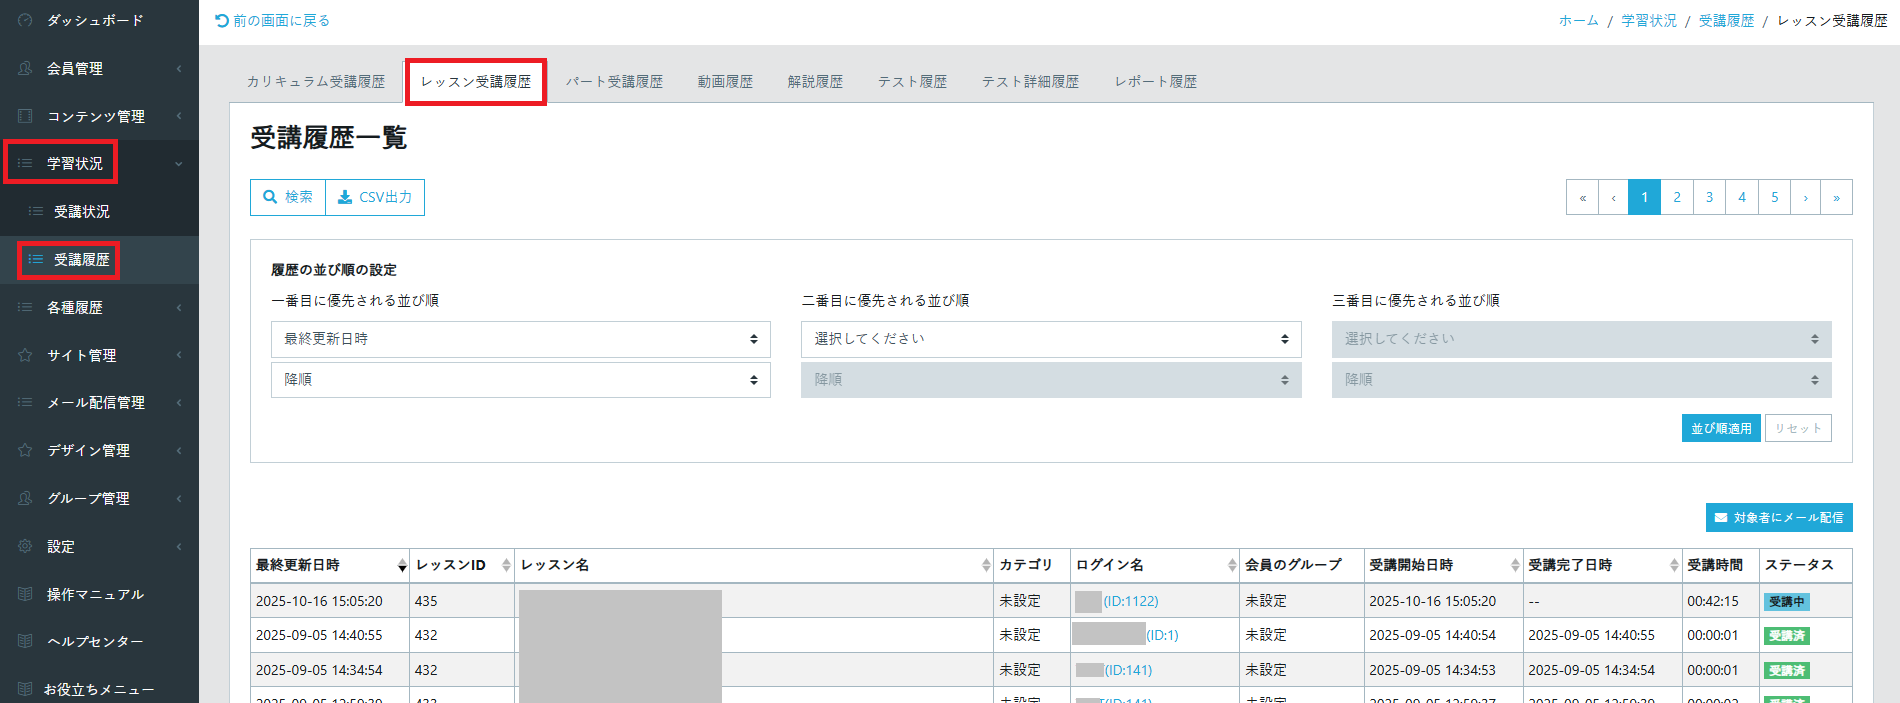This screenshot has width=1900, height=703.
Task: Click the magnifier icon on the search button
Action: [x=270, y=197]
